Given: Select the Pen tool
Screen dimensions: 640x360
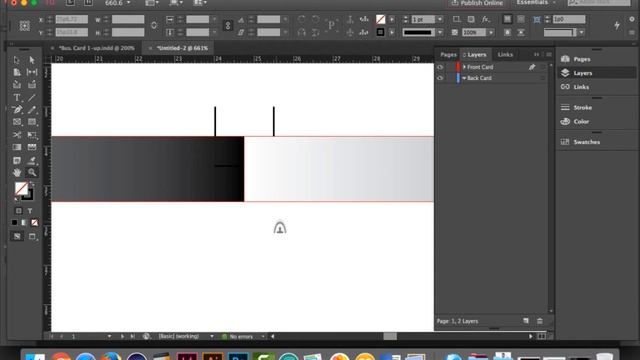Looking at the screenshot, I should (x=17, y=110).
